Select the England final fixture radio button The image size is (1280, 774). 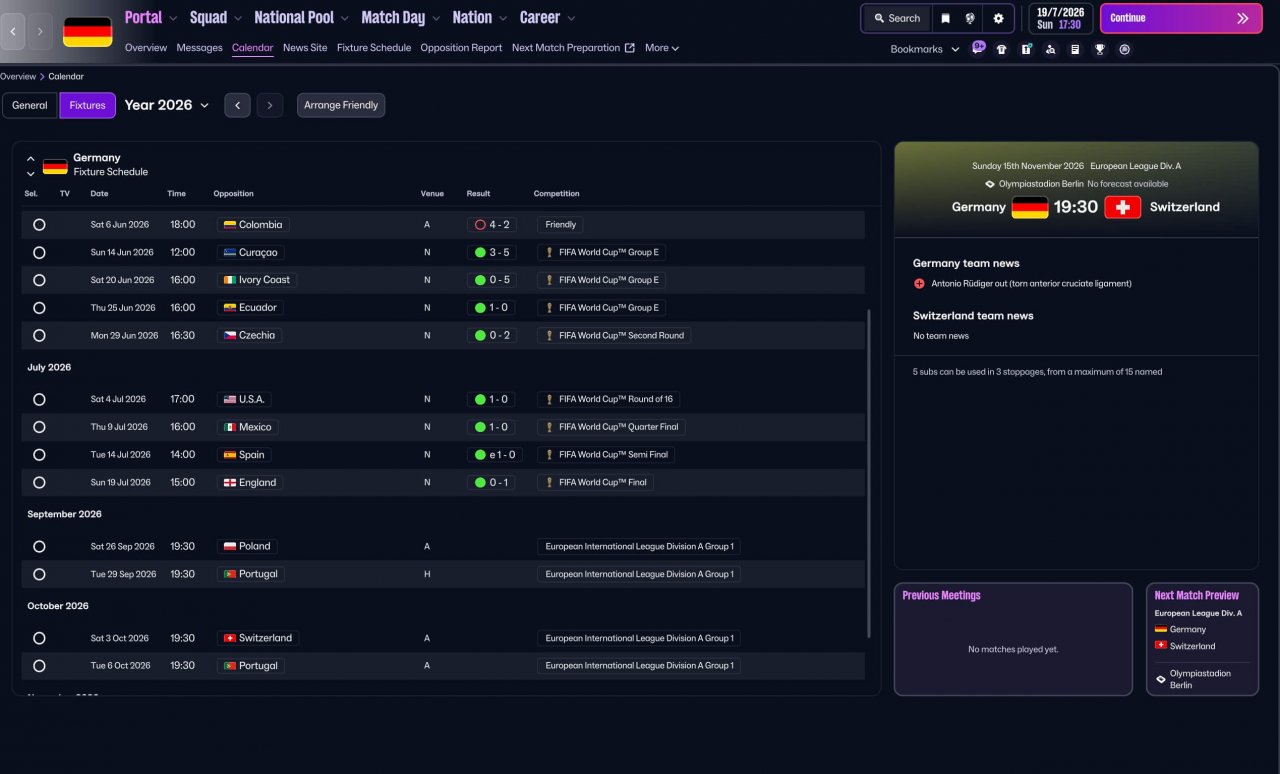(39, 483)
